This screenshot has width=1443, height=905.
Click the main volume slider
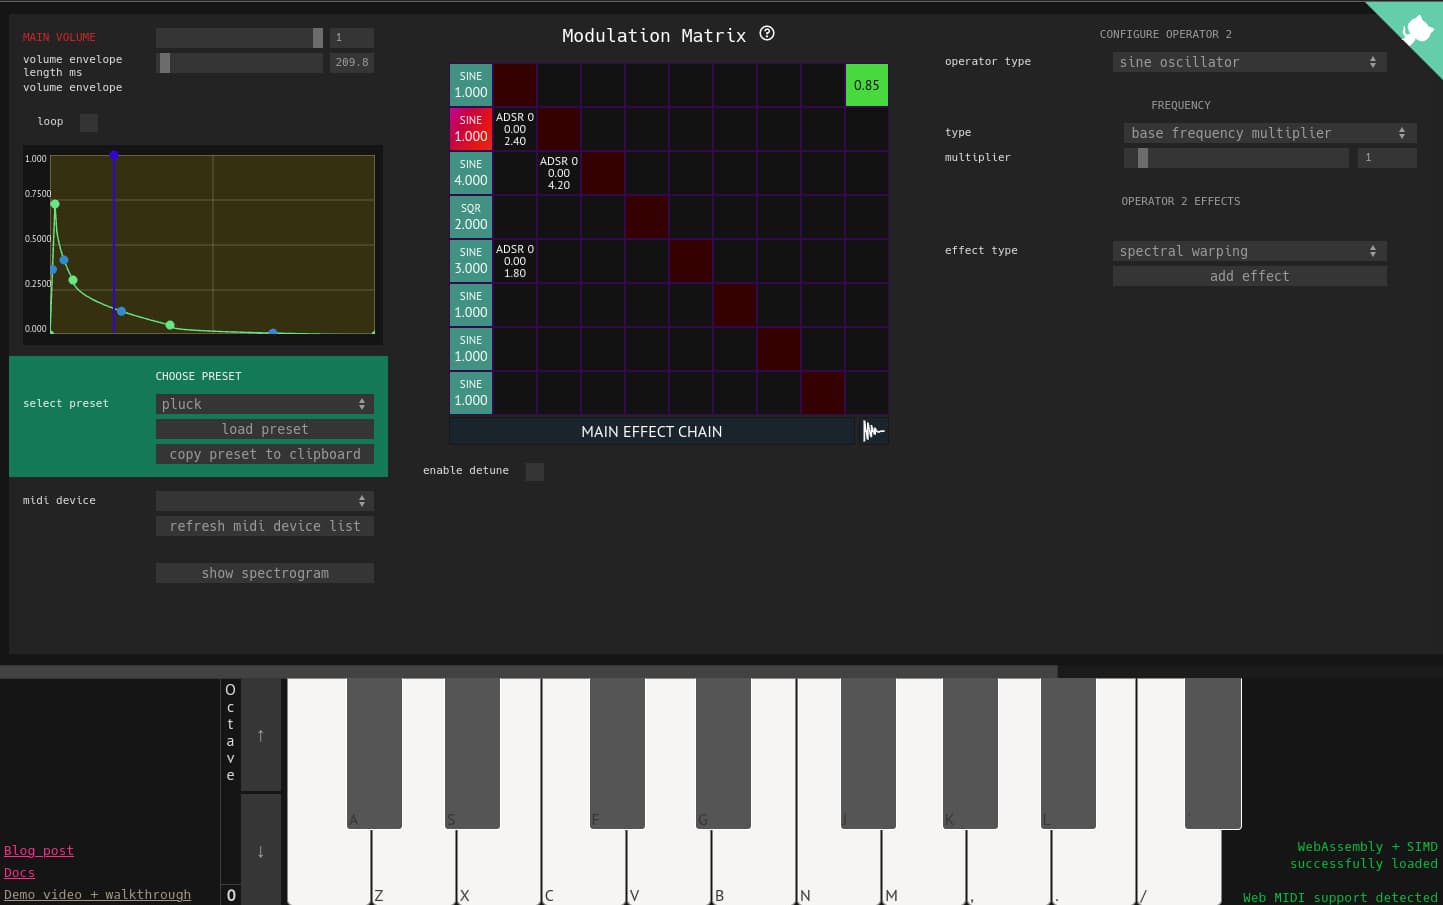pos(239,38)
